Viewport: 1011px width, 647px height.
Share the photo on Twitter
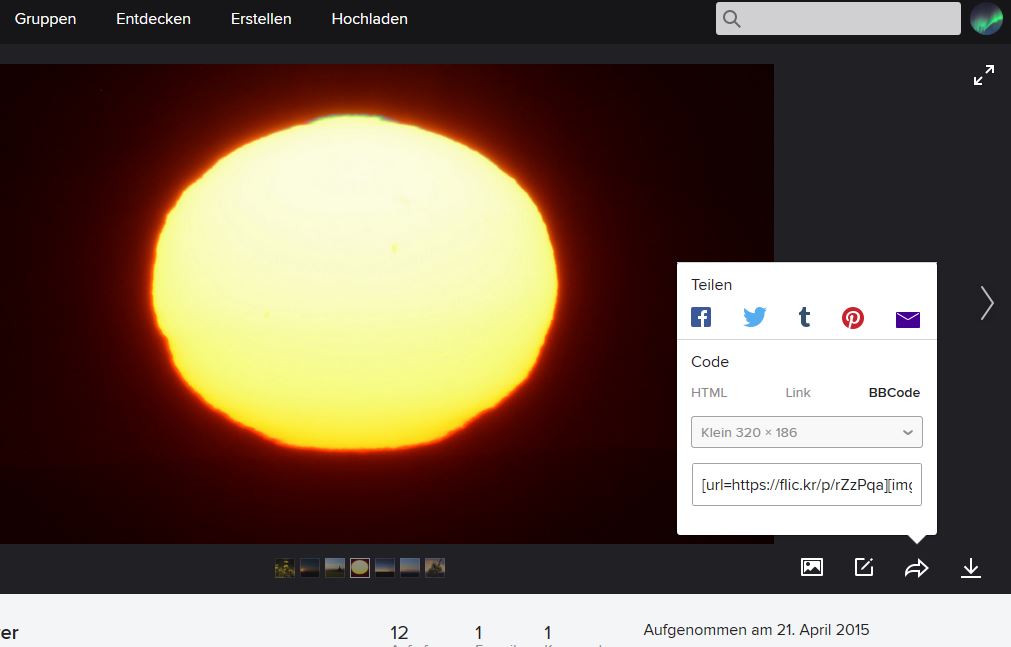(754, 318)
